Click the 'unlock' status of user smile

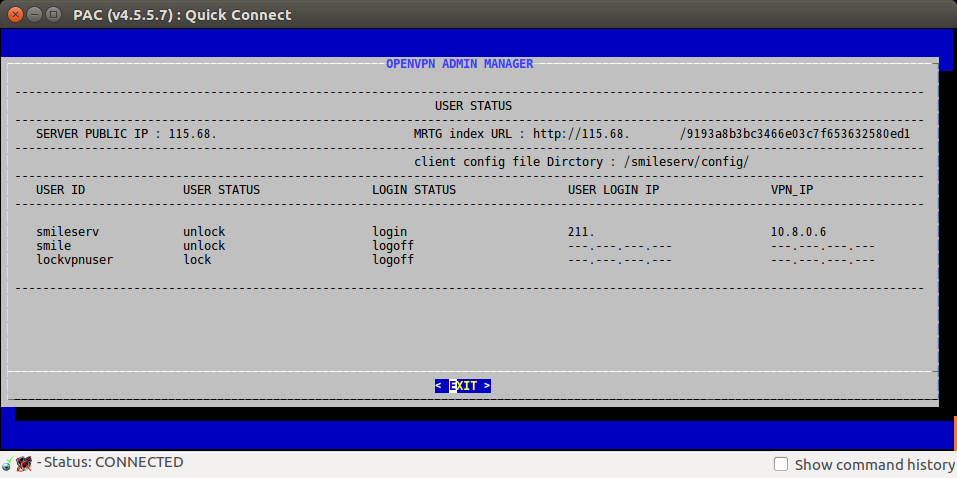click(x=204, y=246)
